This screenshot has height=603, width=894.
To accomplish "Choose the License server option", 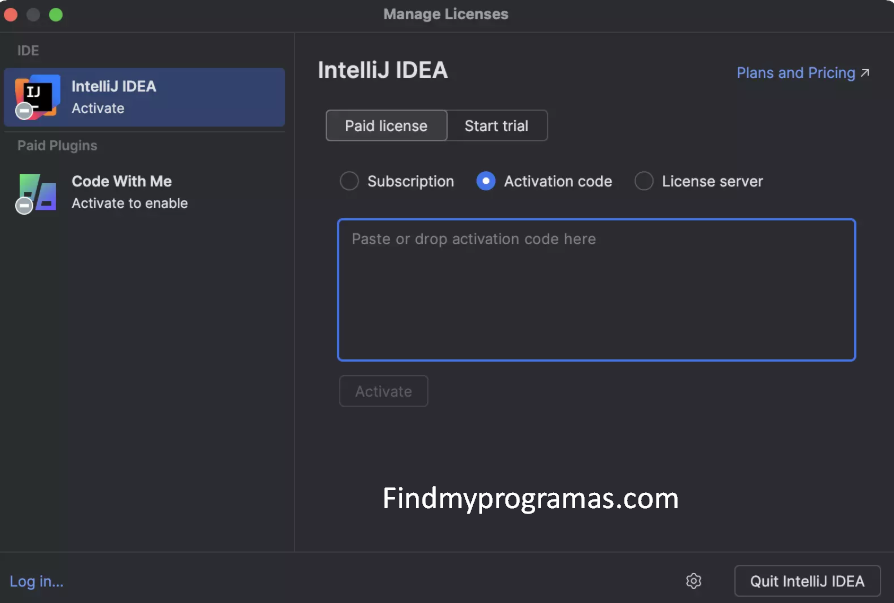I will (x=643, y=181).
